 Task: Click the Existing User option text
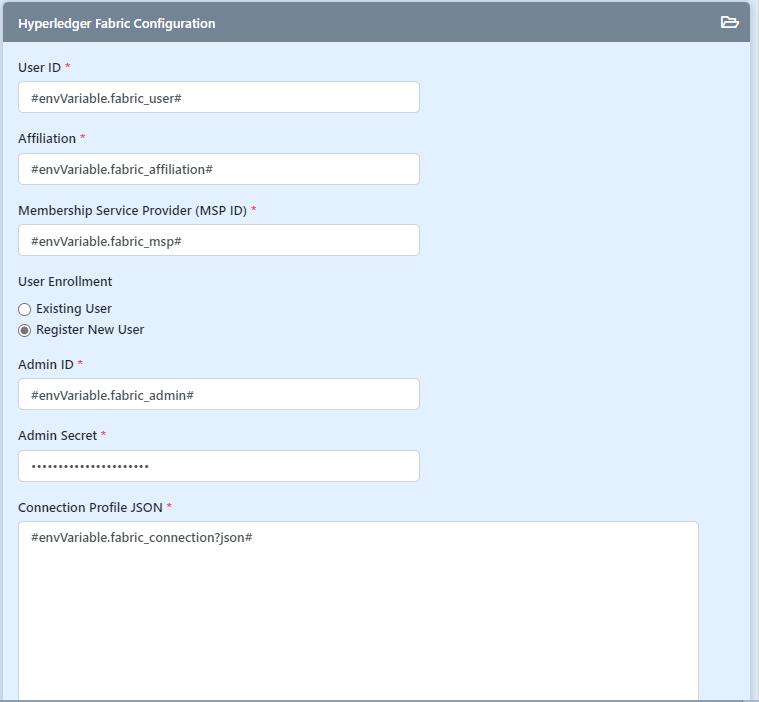74,309
